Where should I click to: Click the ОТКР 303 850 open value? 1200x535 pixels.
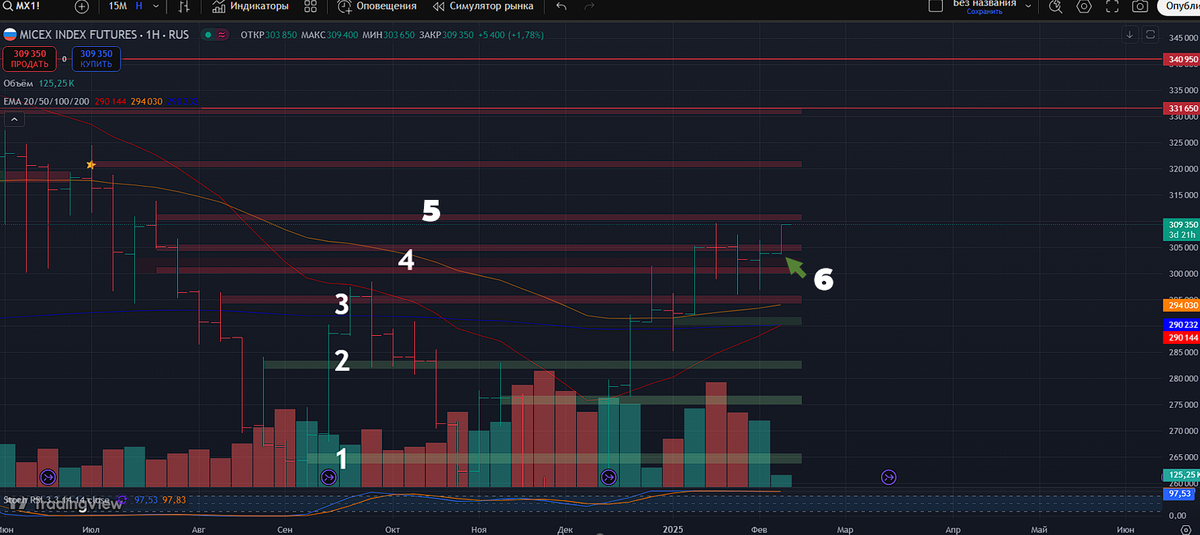coord(269,34)
